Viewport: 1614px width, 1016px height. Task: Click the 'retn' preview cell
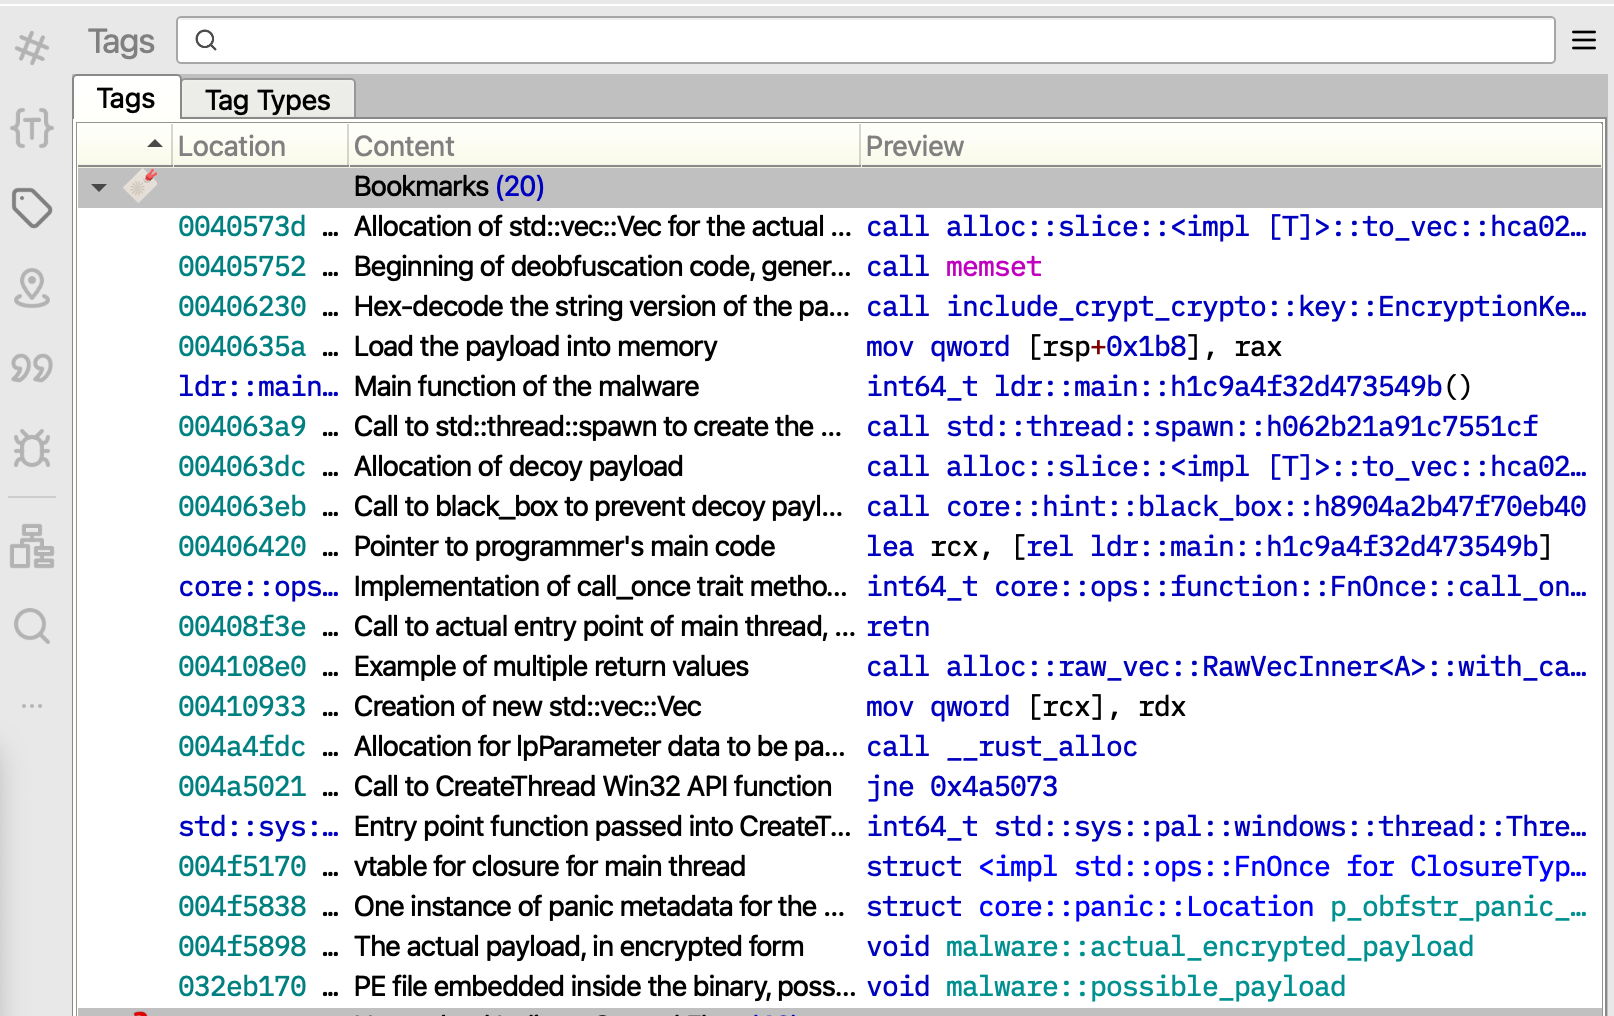(x=898, y=627)
